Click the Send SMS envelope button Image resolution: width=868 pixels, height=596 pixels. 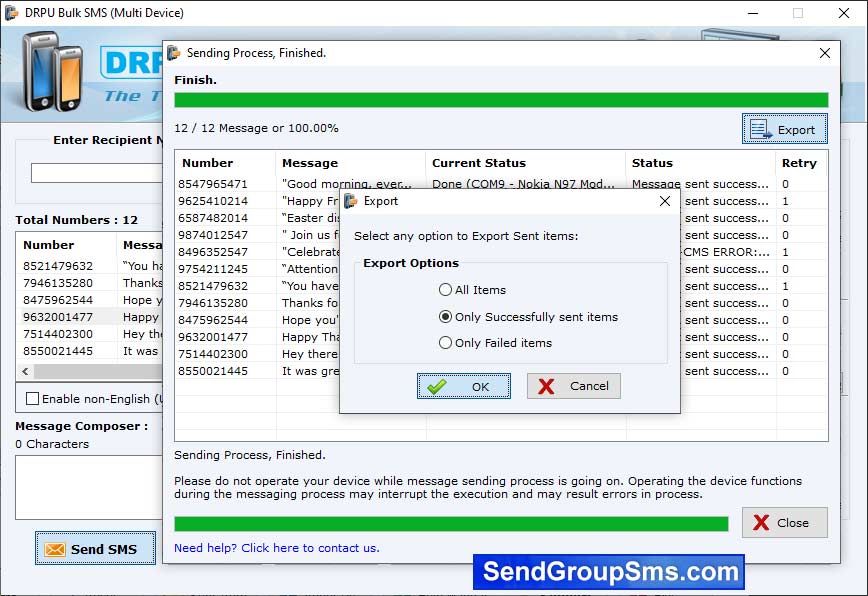[95, 549]
